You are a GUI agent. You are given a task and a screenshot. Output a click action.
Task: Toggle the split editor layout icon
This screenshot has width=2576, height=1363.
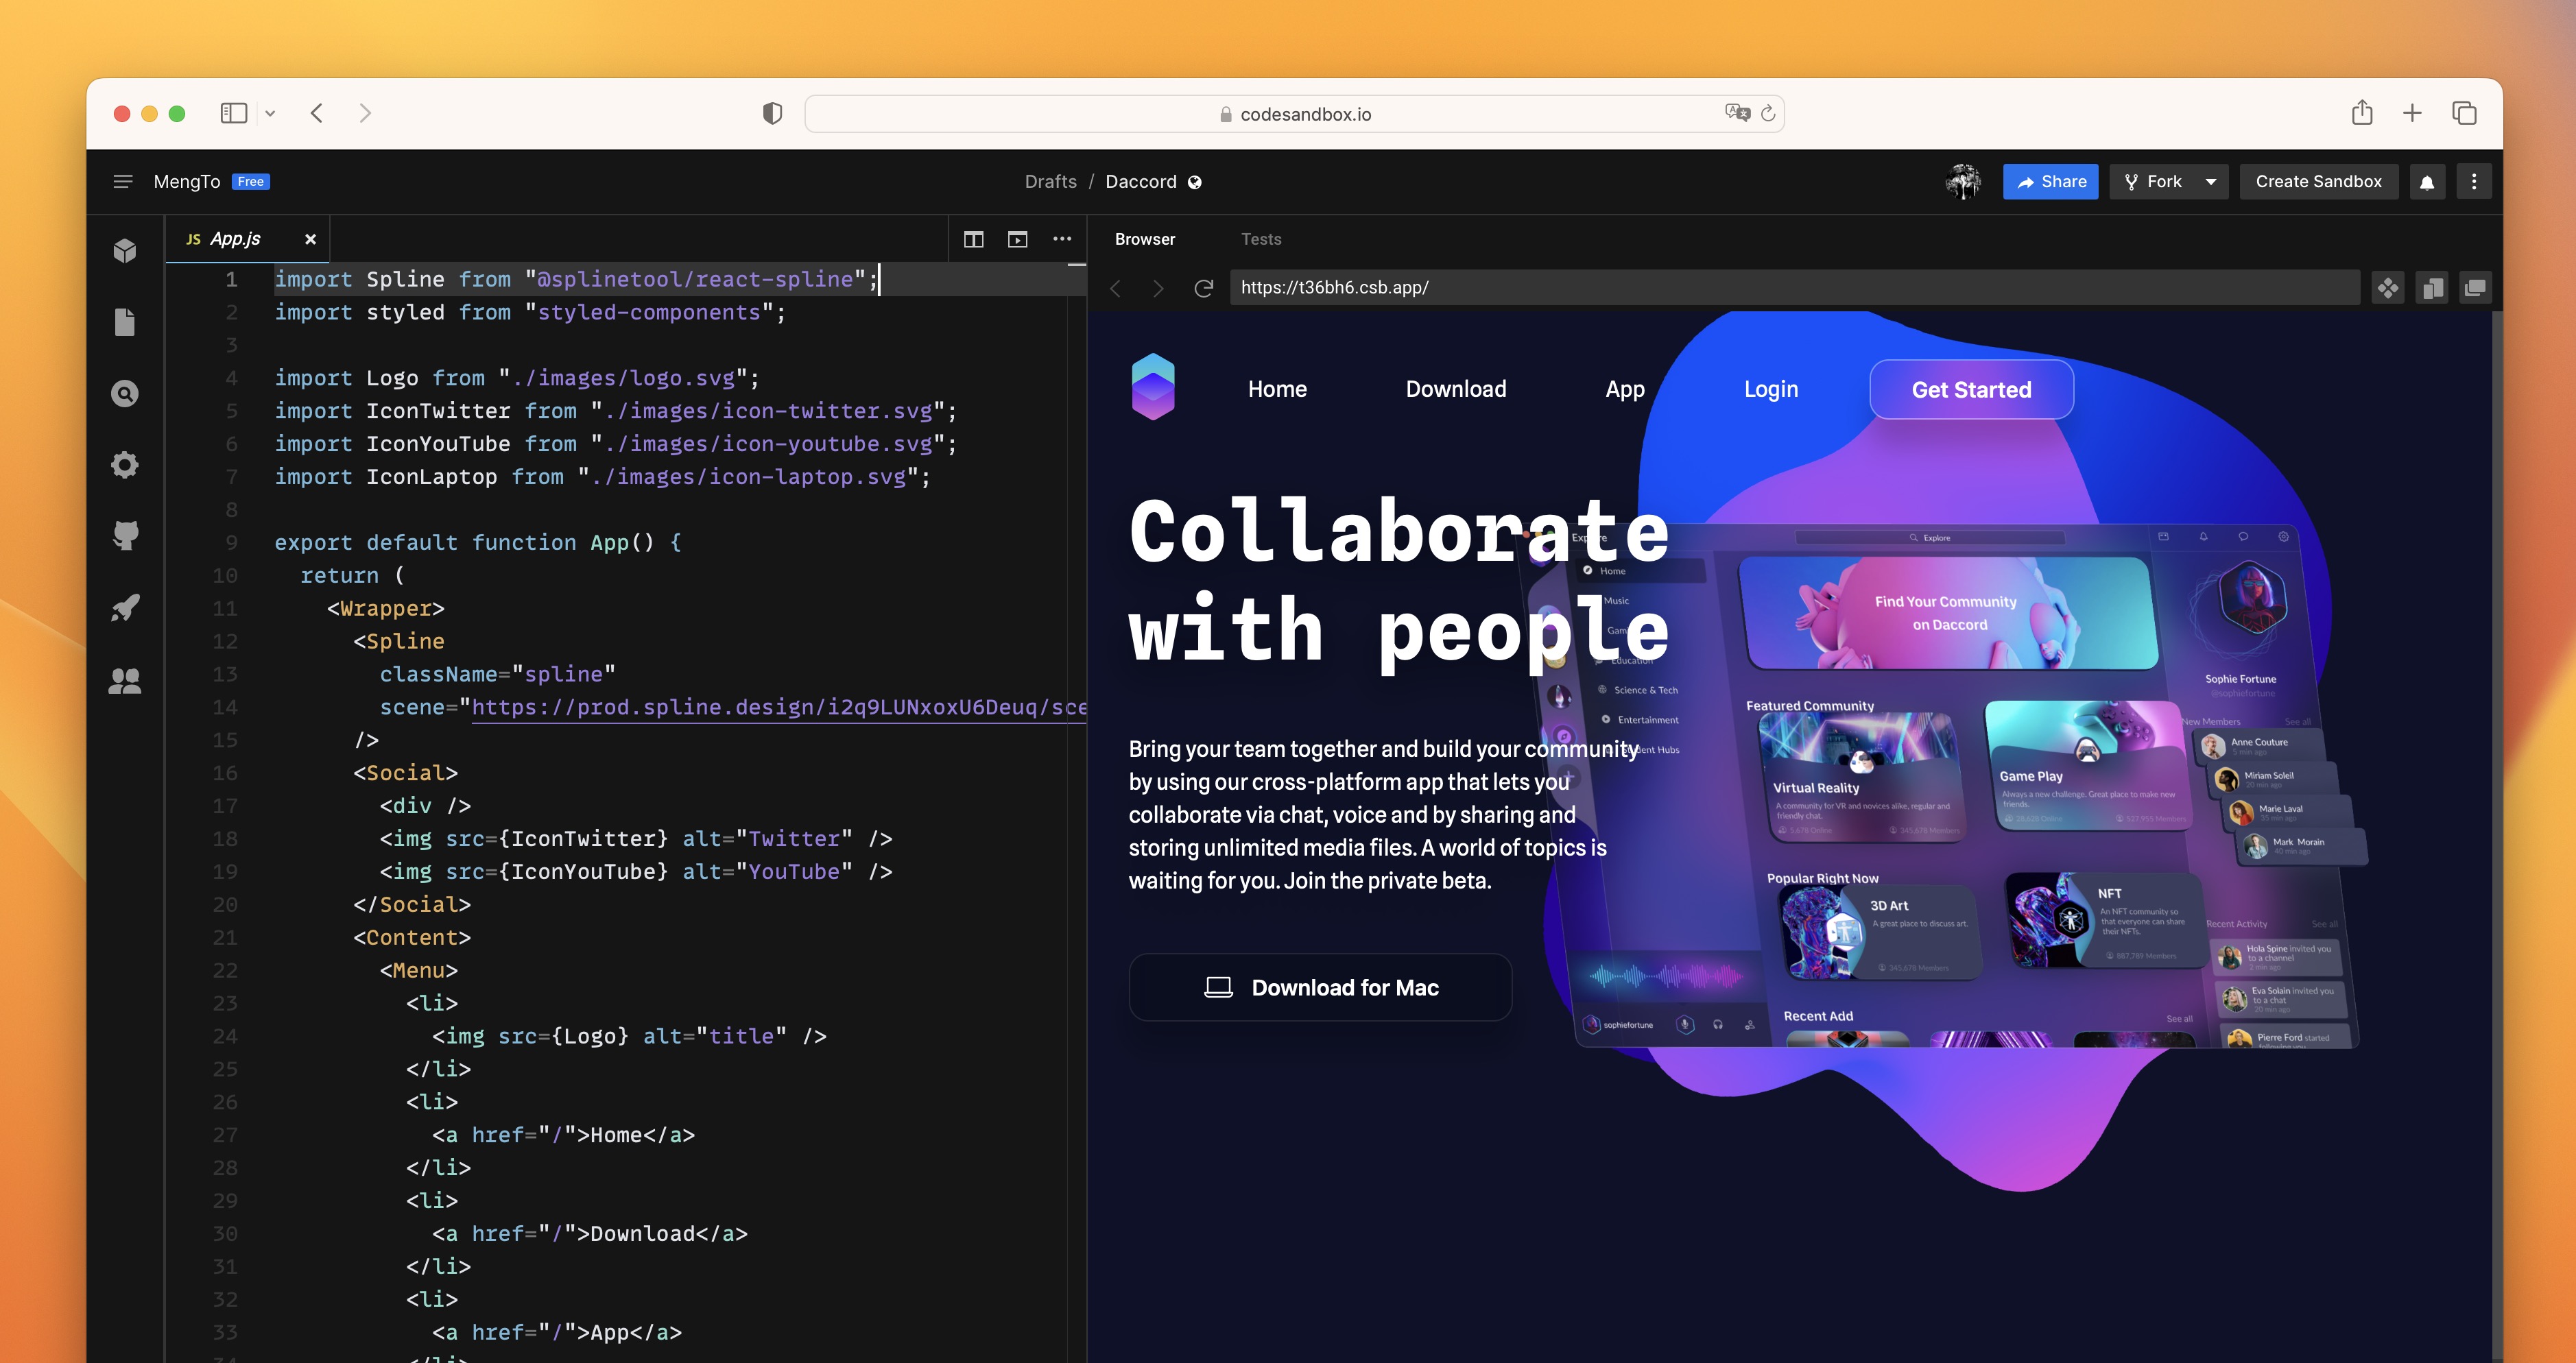(x=973, y=239)
